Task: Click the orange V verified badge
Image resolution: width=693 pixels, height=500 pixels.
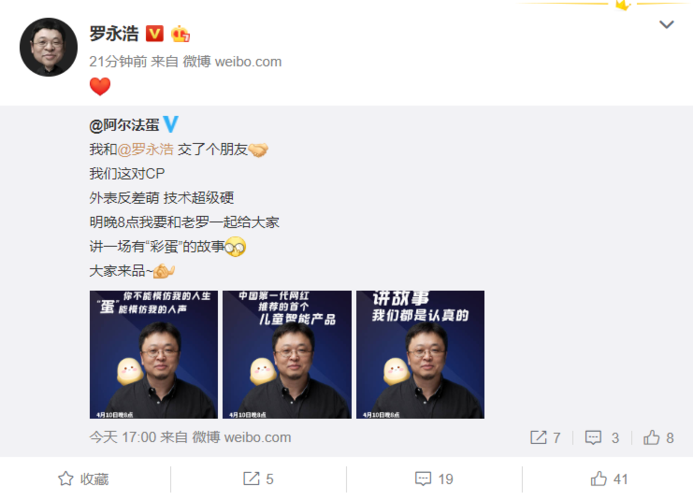Action: click(x=155, y=34)
